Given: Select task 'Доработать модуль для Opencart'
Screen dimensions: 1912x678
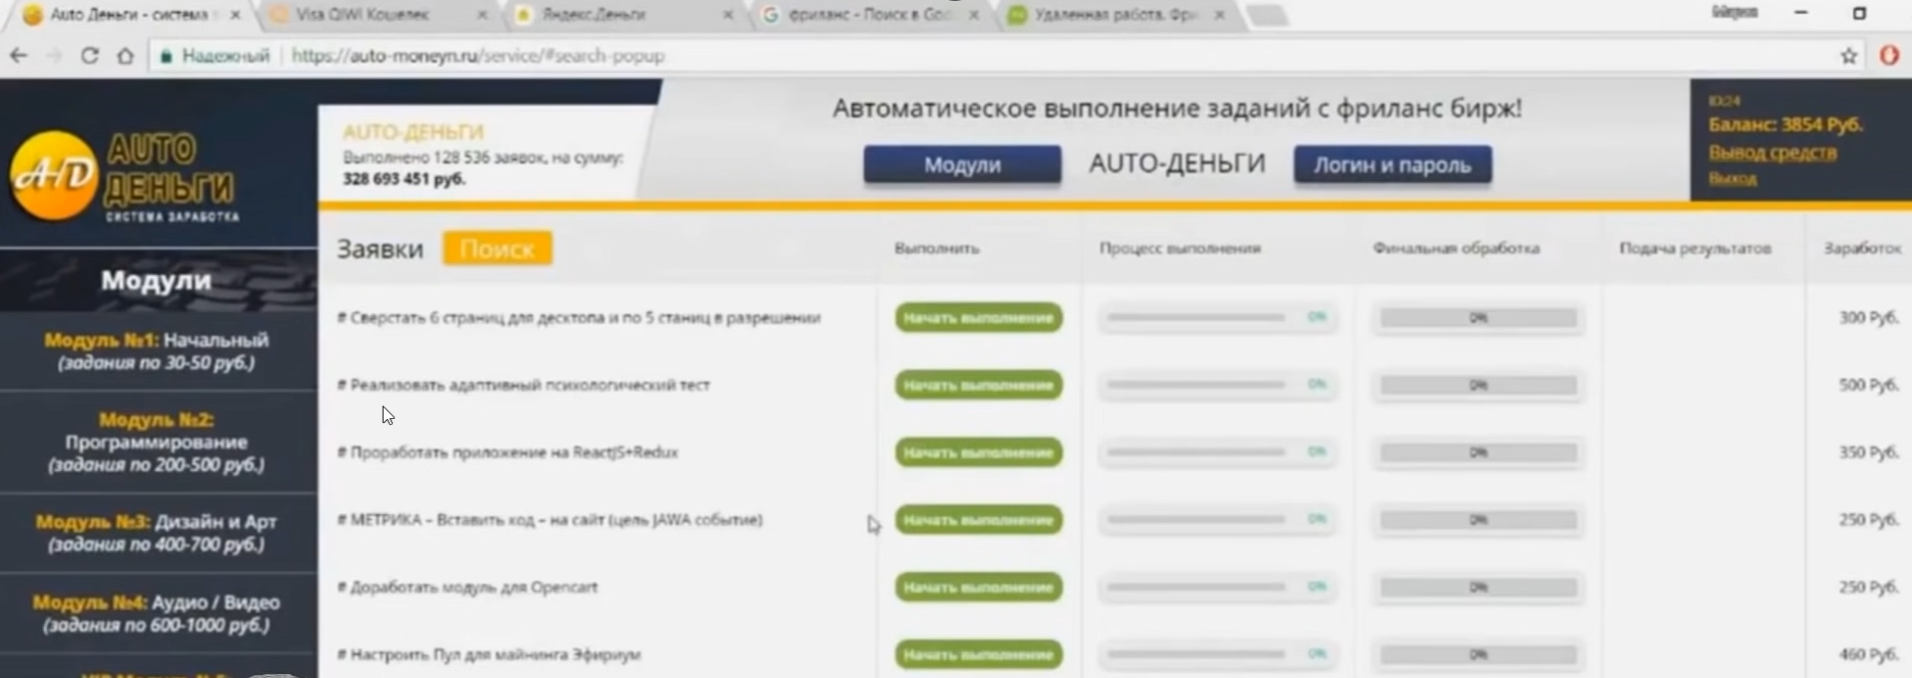Looking at the screenshot, I should pos(467,587).
